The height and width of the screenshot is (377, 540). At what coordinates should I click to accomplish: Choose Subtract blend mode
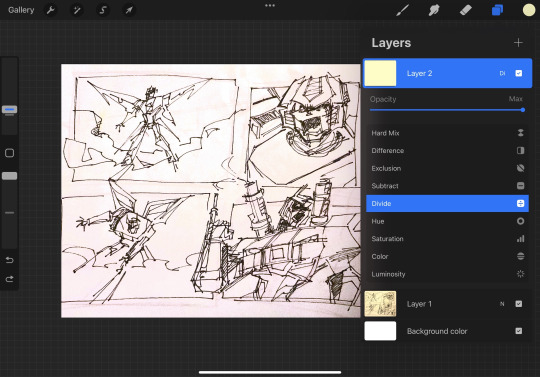[x=447, y=186]
